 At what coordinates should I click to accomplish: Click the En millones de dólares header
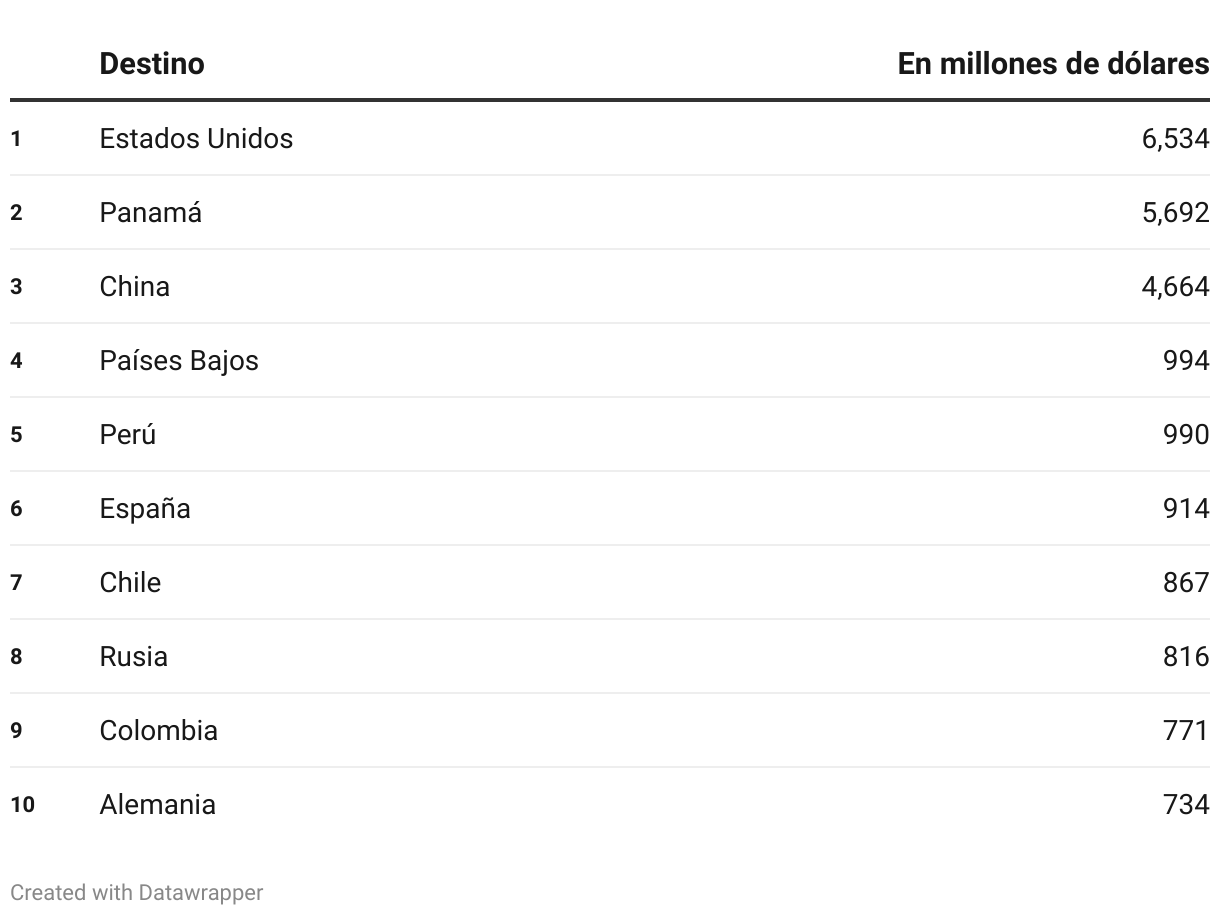click(x=1053, y=64)
